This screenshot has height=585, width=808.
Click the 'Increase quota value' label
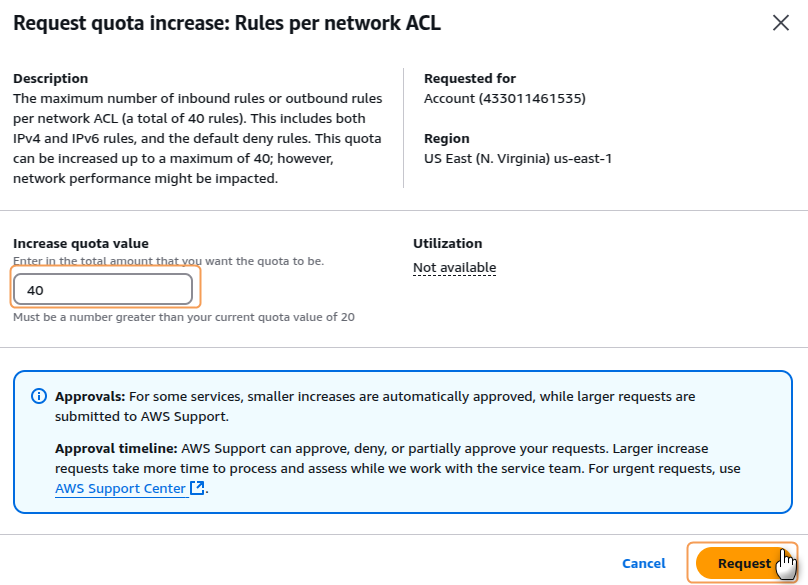[x=80, y=243]
